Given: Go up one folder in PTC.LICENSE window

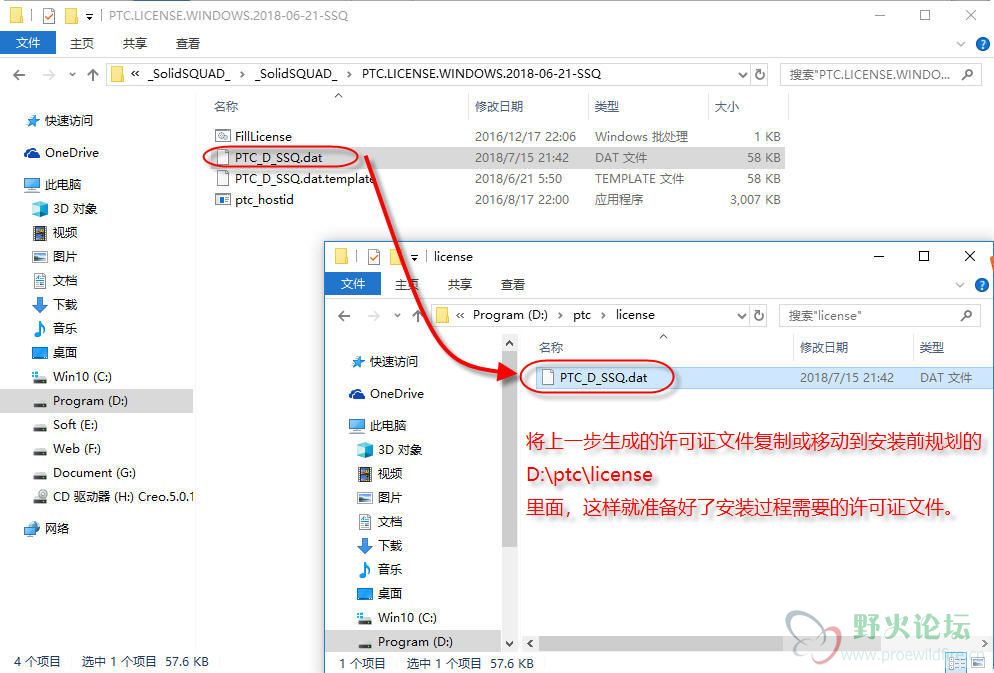Looking at the screenshot, I should (x=93, y=75).
